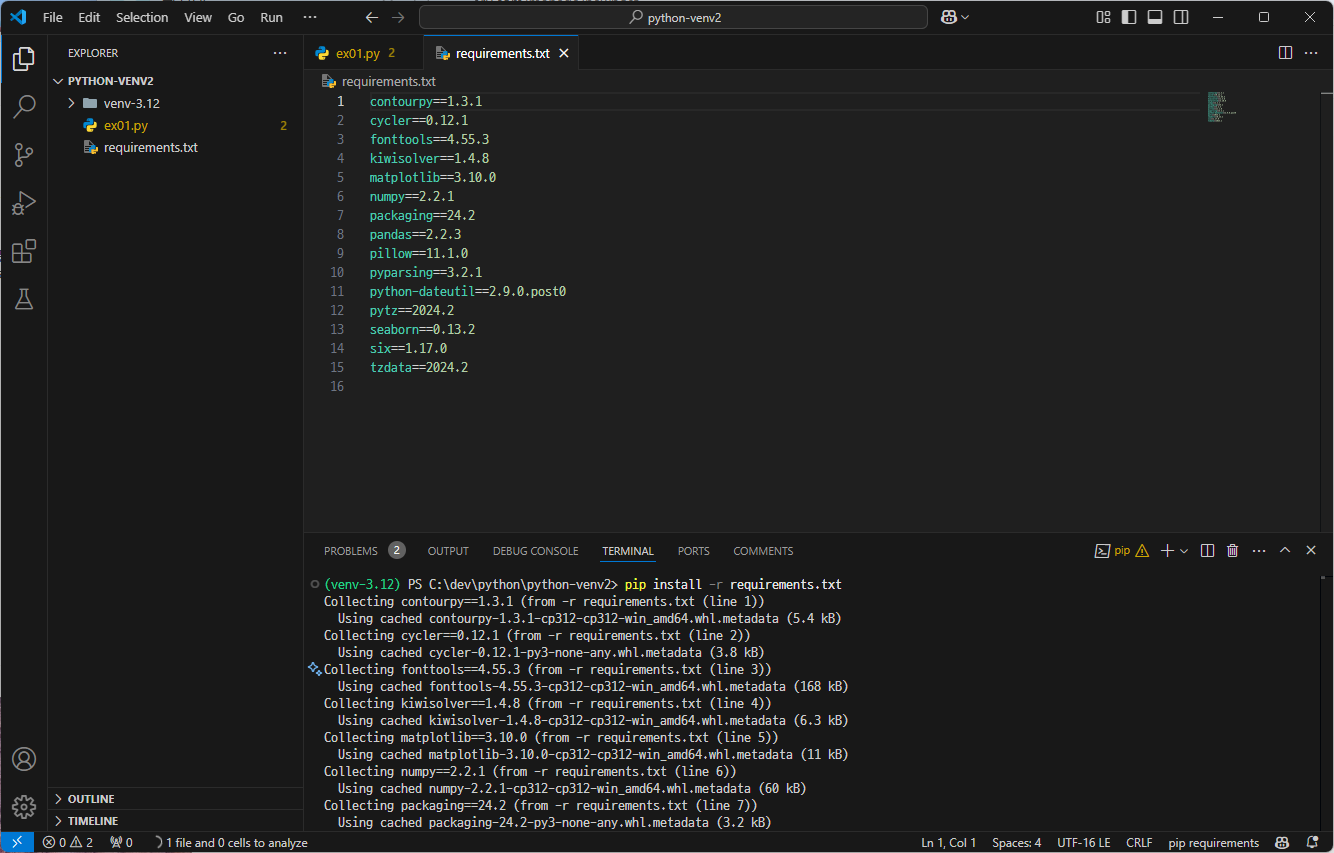This screenshot has width=1334, height=853.
Task: Change indentation via Spaces: 4
Action: coord(1017,843)
